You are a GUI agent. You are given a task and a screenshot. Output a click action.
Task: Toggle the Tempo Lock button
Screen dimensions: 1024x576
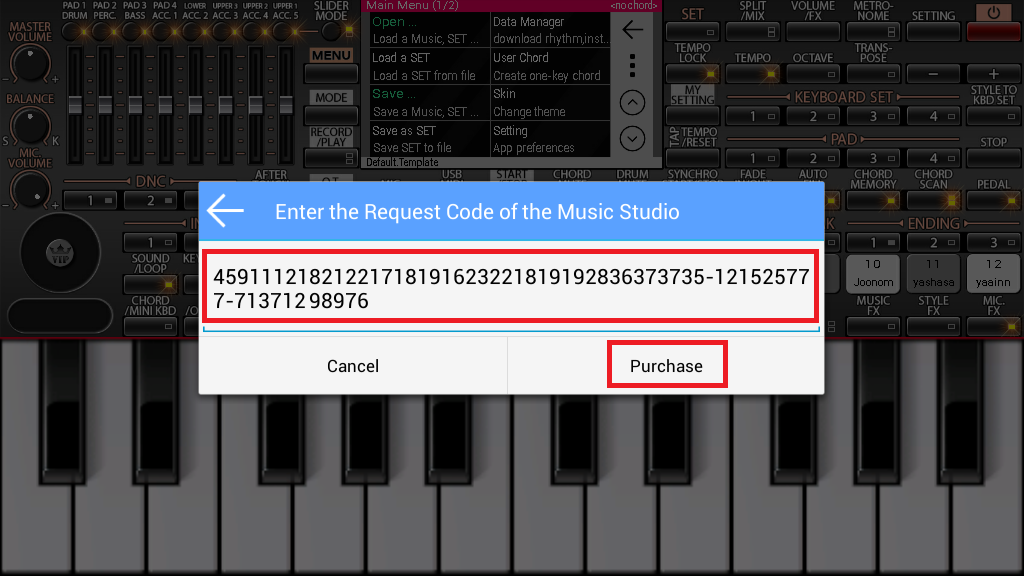click(692, 74)
